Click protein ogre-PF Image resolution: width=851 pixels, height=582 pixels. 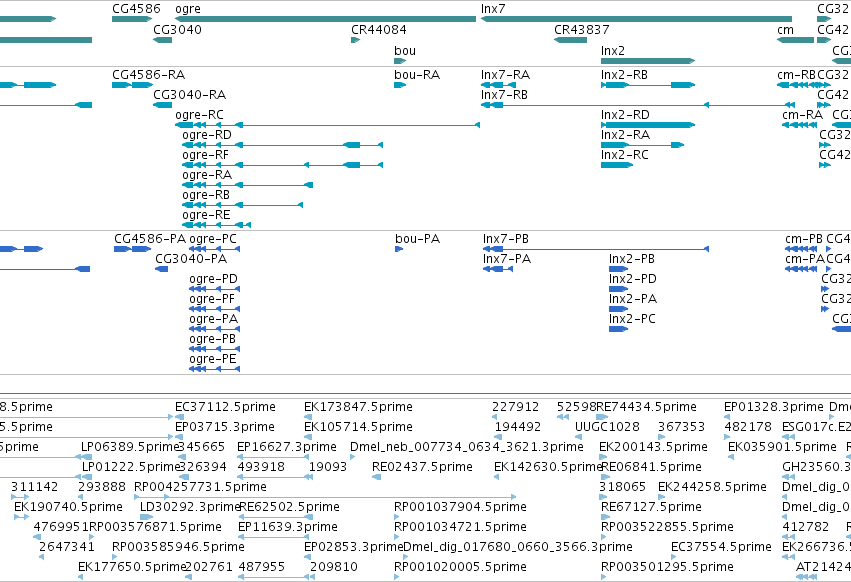[x=214, y=309]
